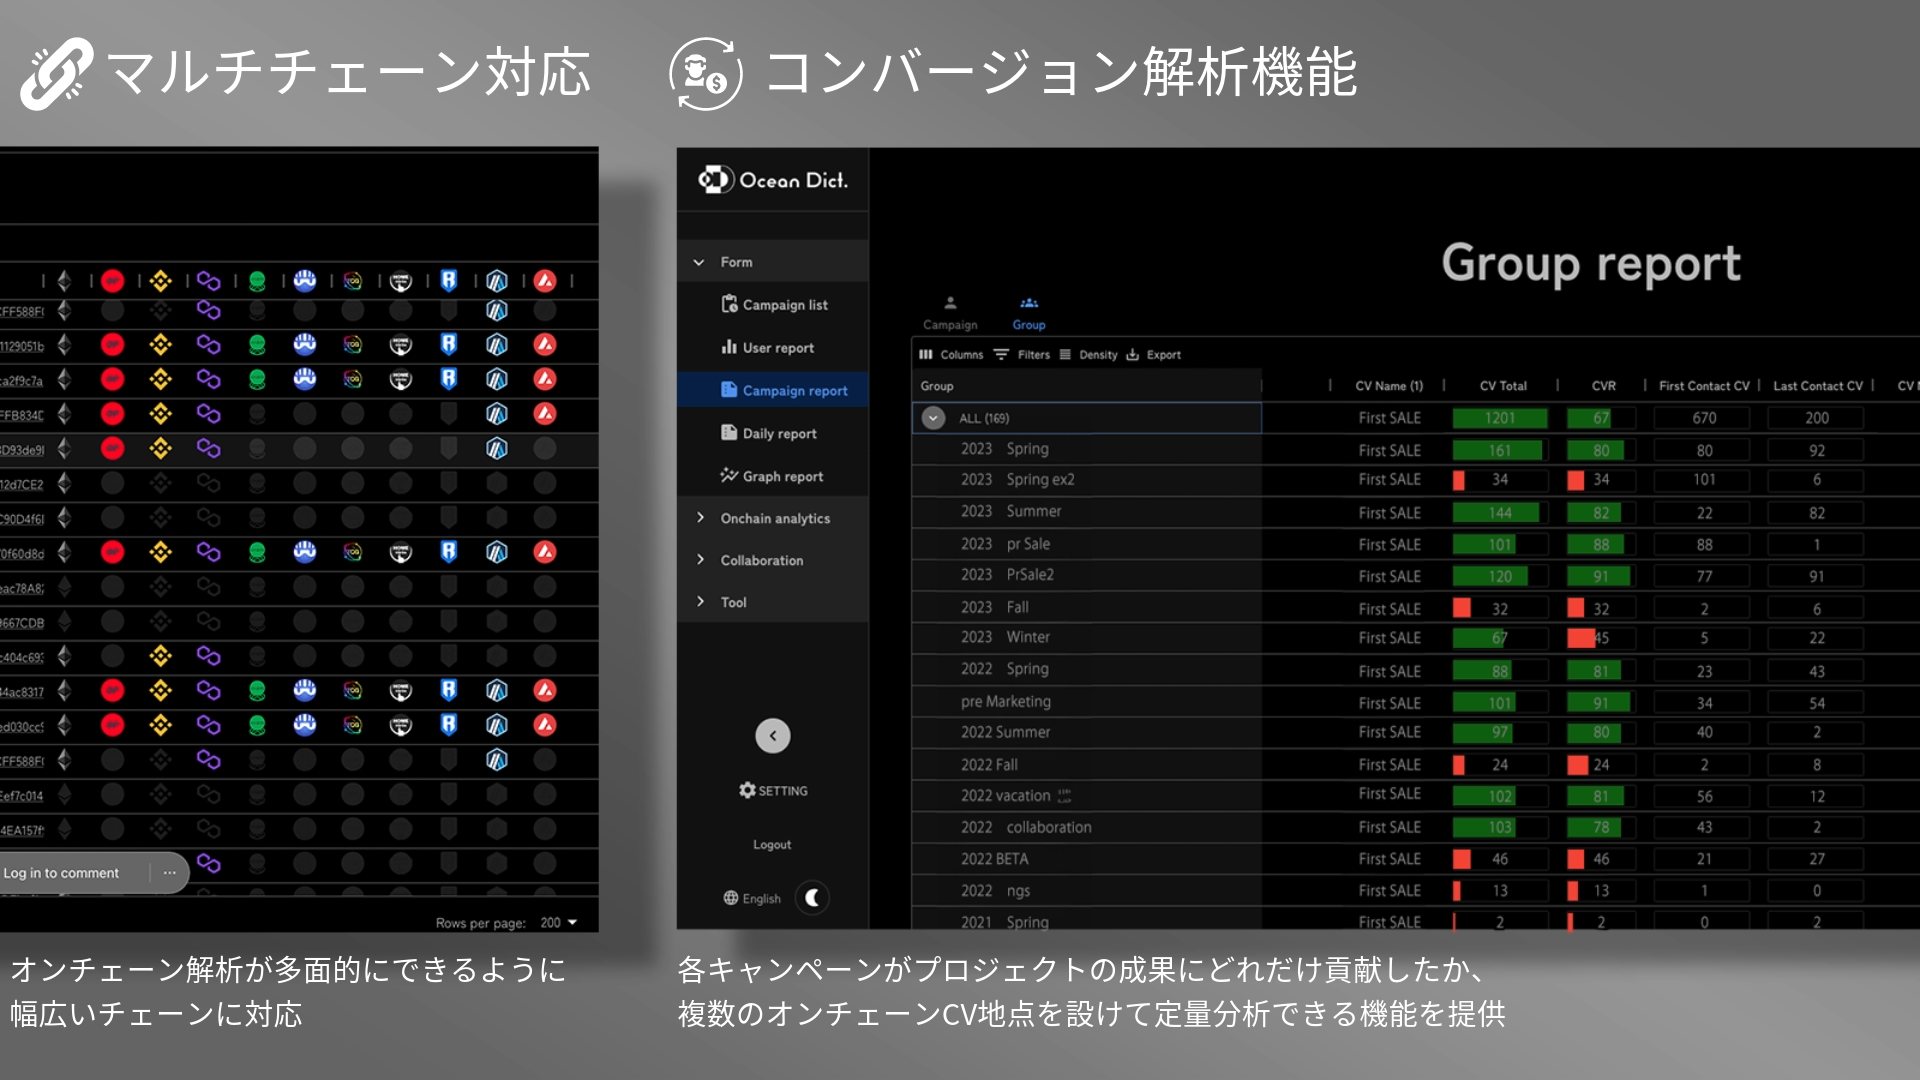Click the Arbitrum chain header icon
This screenshot has width=1920, height=1080.
tap(497, 281)
